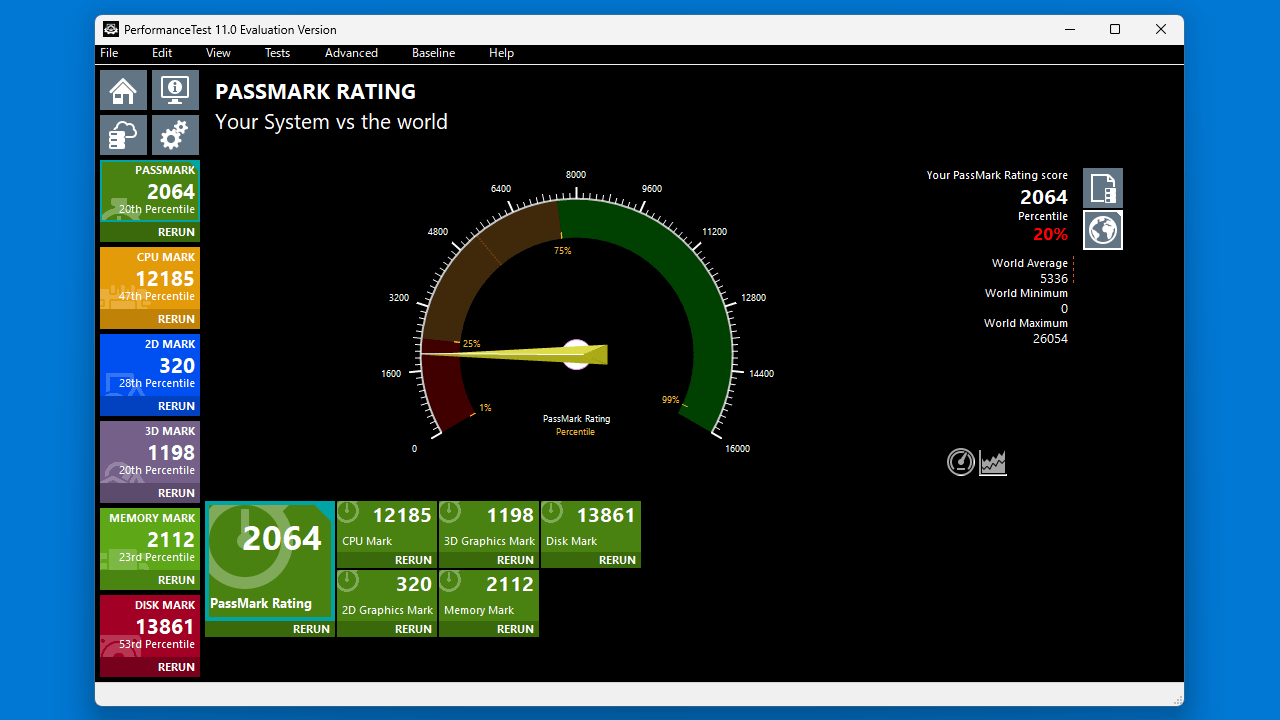Click the globe world comparison icon
The image size is (1280, 720).
(x=1103, y=230)
